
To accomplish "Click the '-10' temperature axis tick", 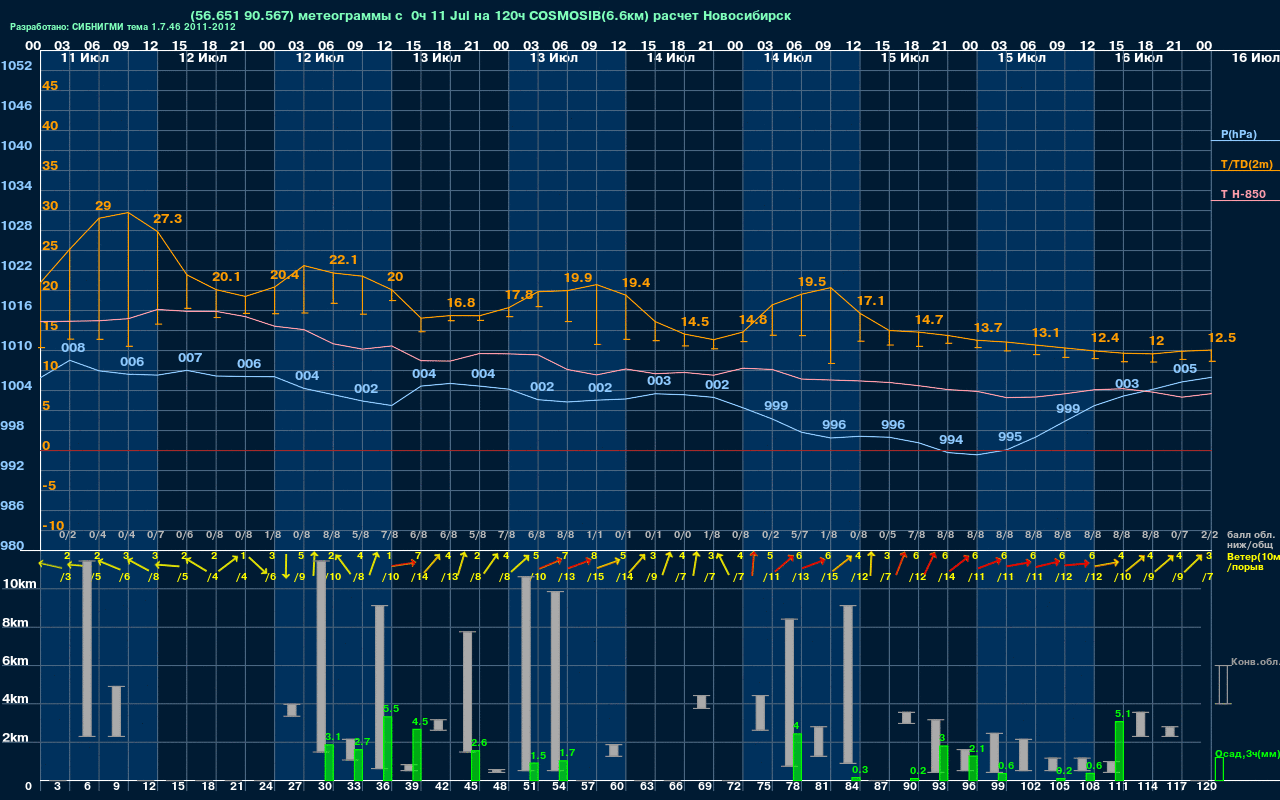I will tap(54, 526).
